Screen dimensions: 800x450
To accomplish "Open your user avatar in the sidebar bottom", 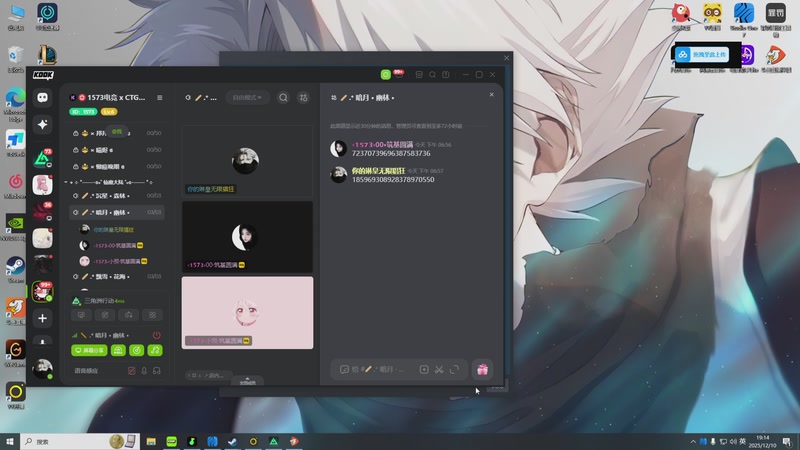I will point(42,368).
